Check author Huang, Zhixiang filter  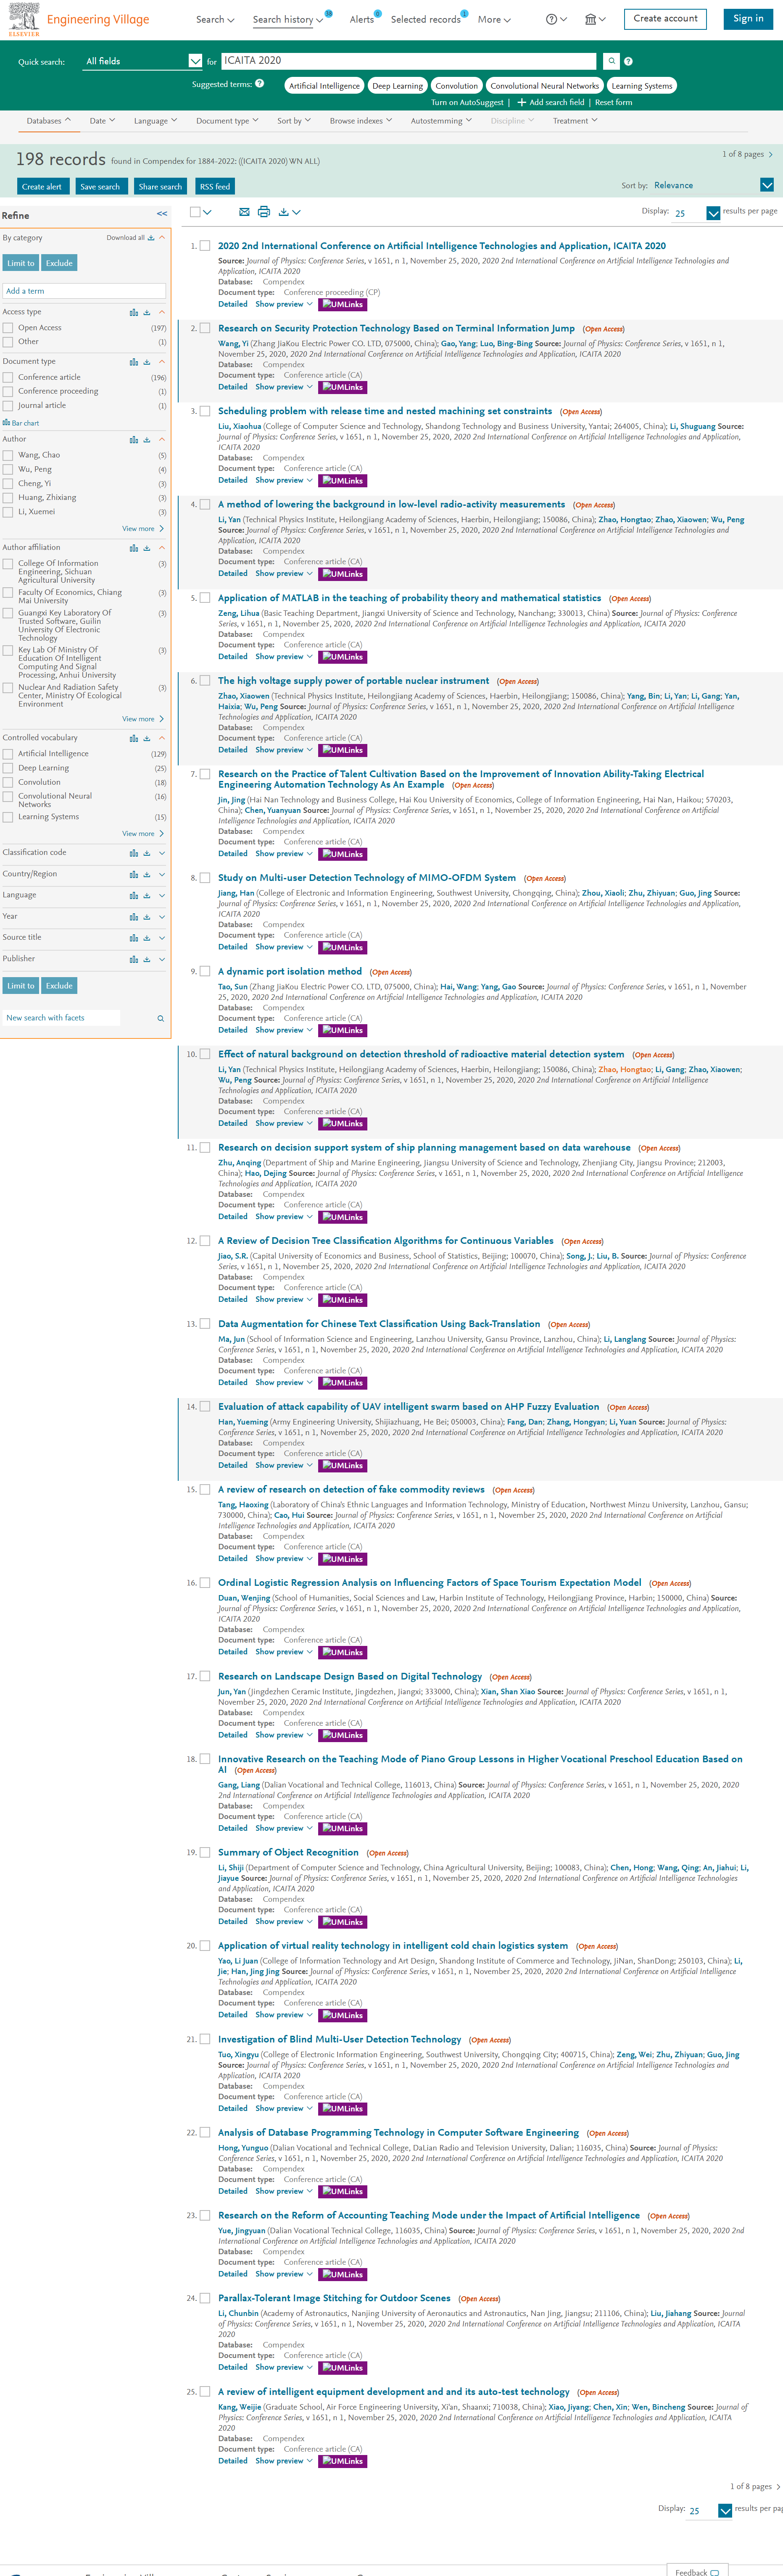coord(8,498)
